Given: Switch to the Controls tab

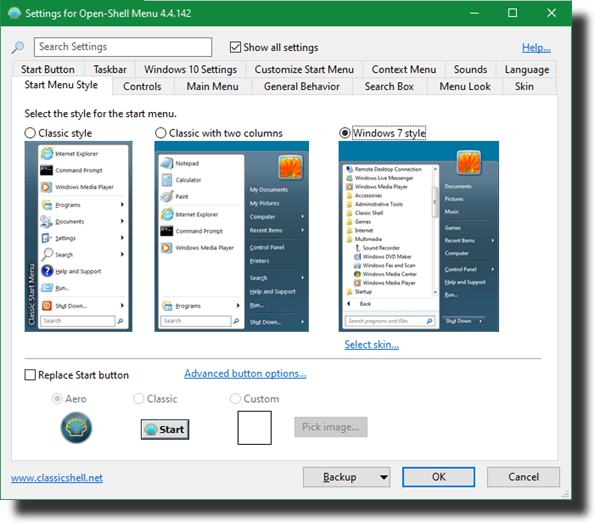Looking at the screenshot, I should point(142,87).
